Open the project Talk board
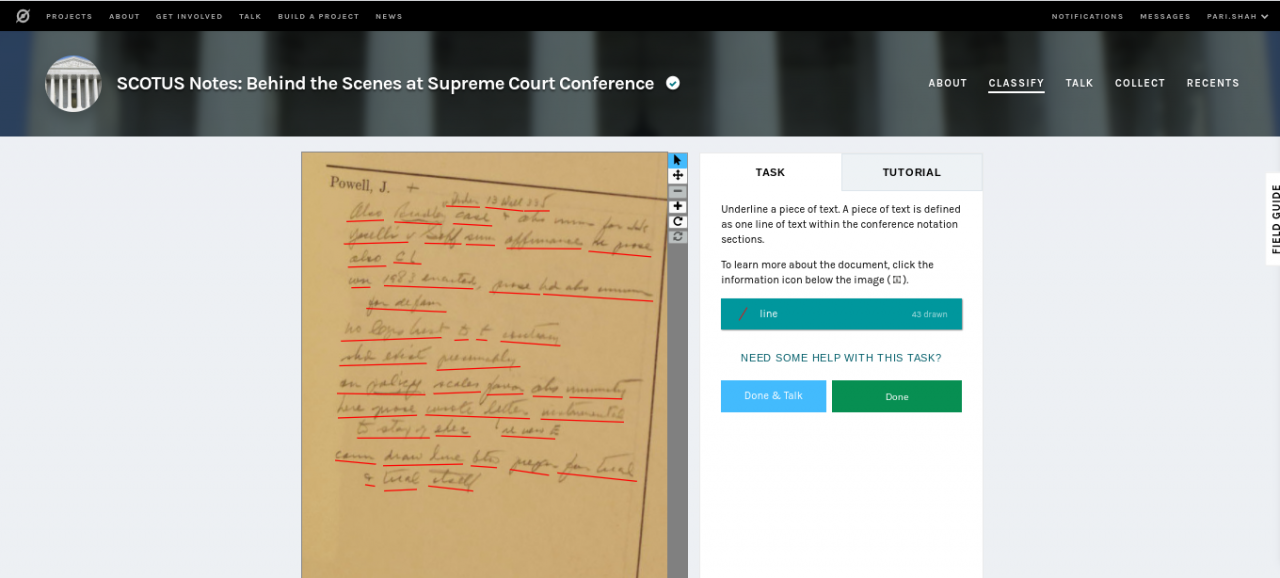1280x578 pixels. click(1079, 83)
